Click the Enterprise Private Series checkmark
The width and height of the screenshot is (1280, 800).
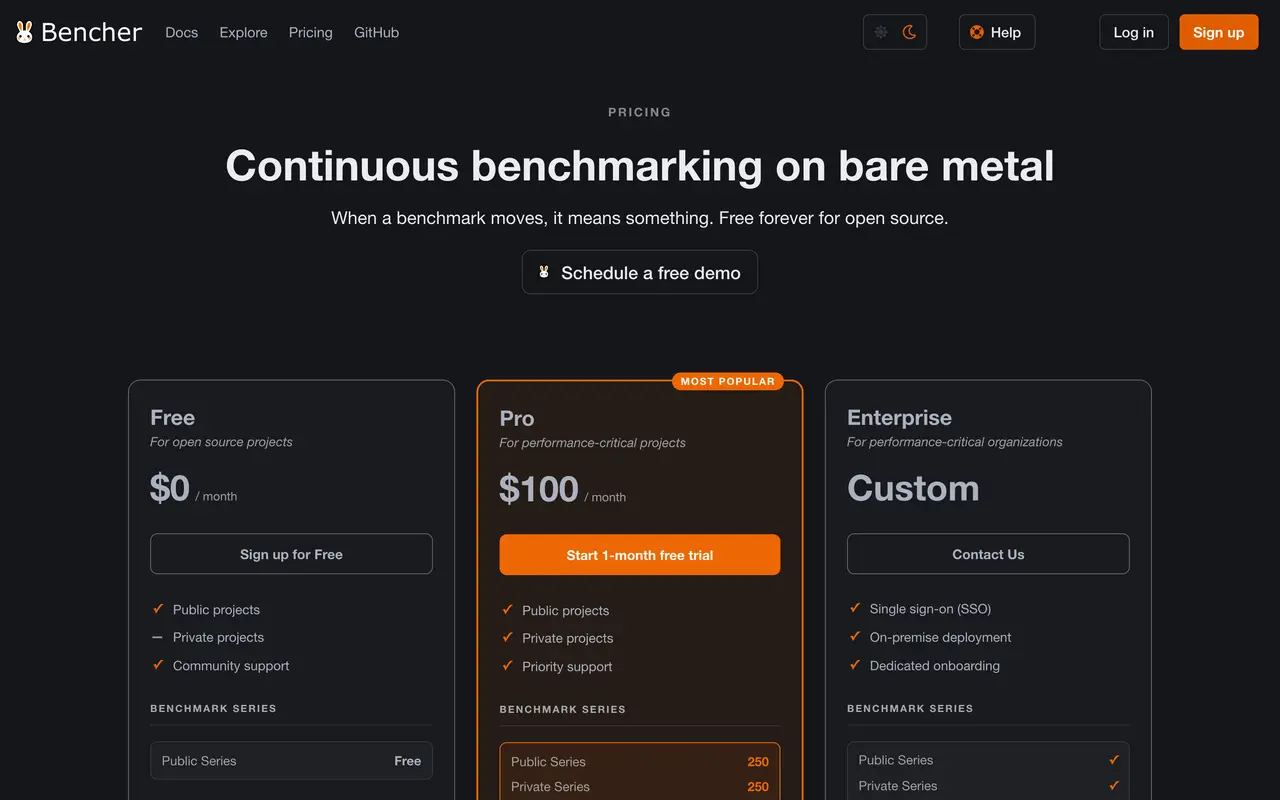click(x=1114, y=786)
